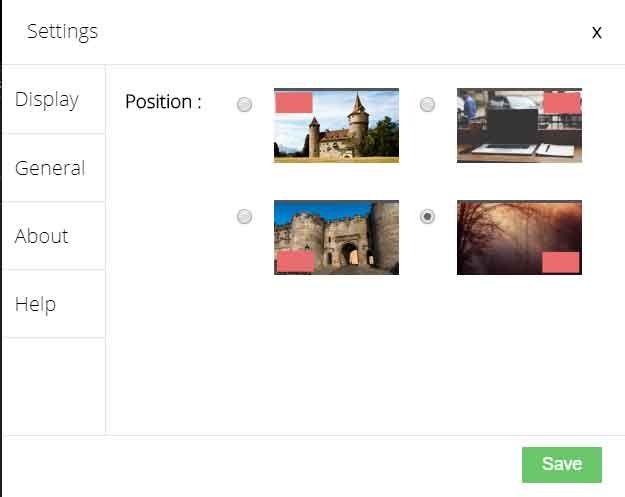This screenshot has width=625, height=497.
Task: Select the radio button beside the towered castle image
Action: pyautogui.click(x=244, y=104)
